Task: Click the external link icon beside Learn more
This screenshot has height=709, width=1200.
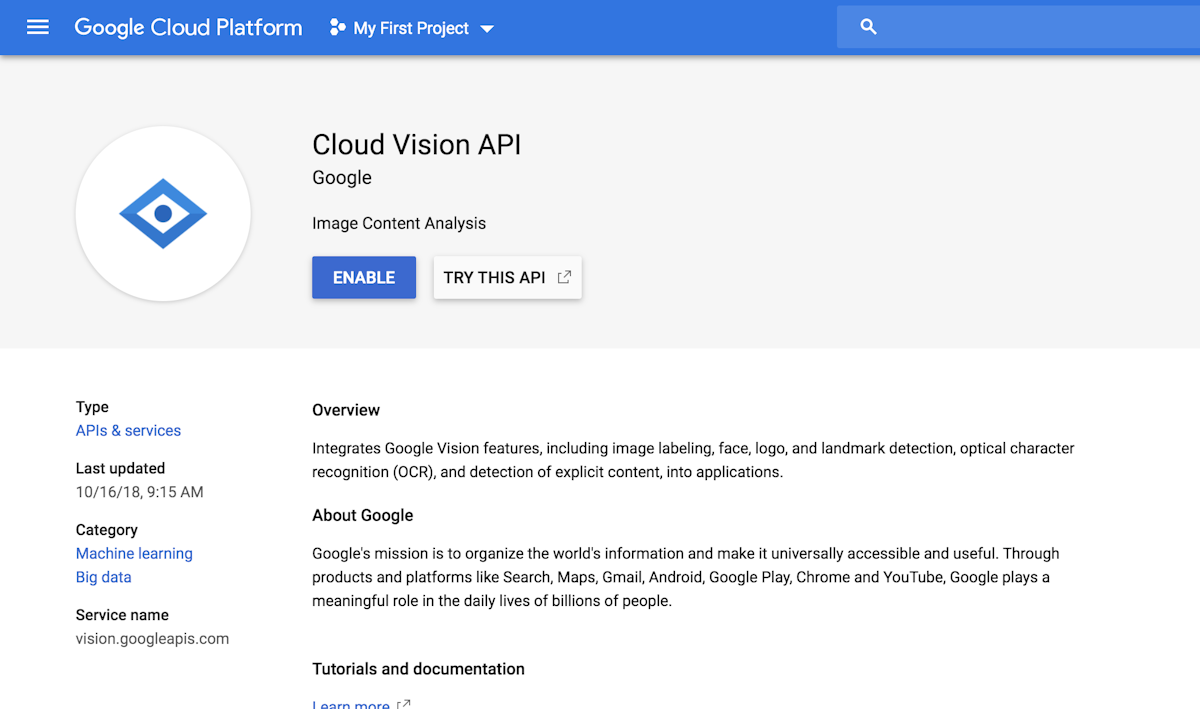Action: pyautogui.click(x=403, y=704)
